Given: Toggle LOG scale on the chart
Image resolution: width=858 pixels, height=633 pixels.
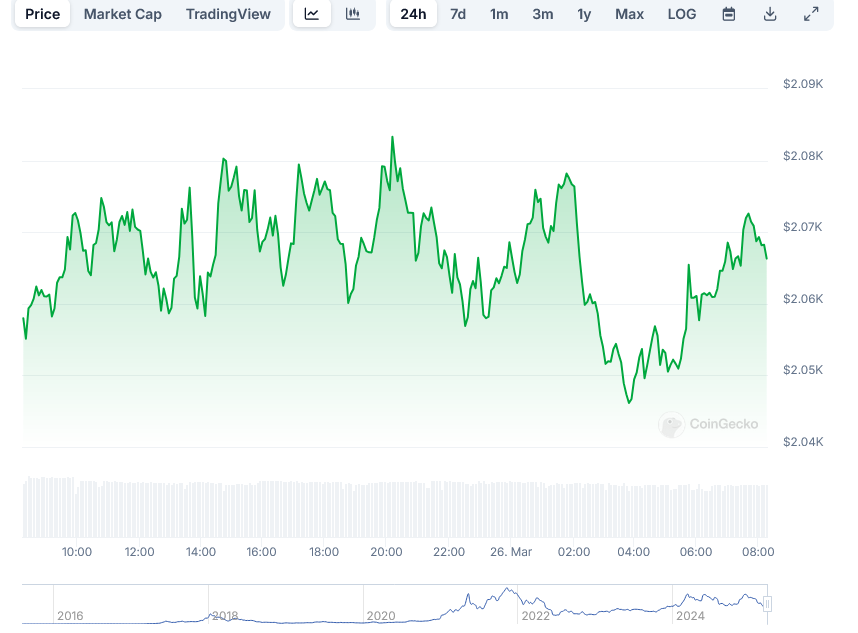Looking at the screenshot, I should coord(682,14).
